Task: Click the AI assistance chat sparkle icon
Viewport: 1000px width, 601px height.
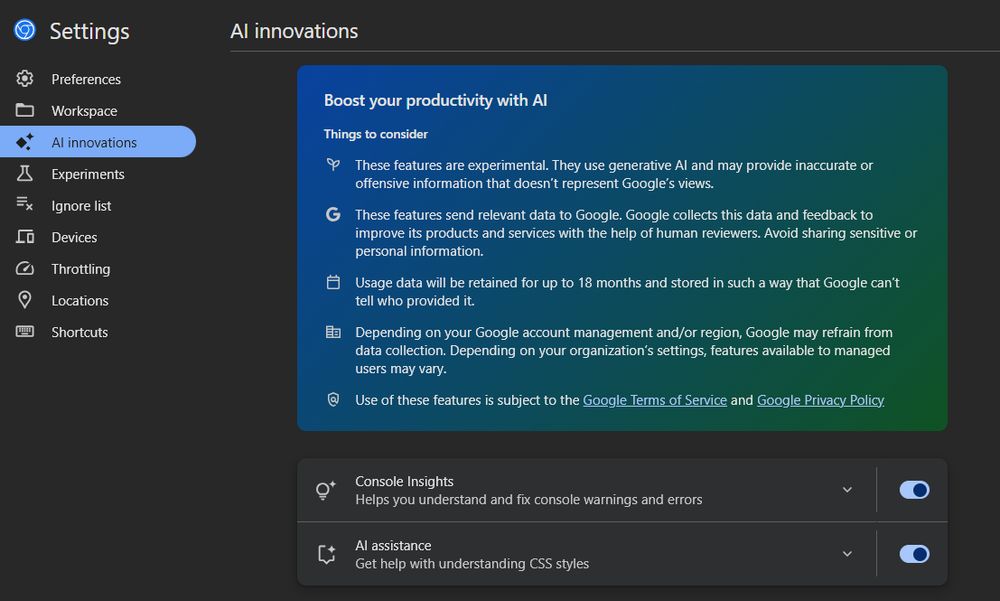Action: click(327, 554)
